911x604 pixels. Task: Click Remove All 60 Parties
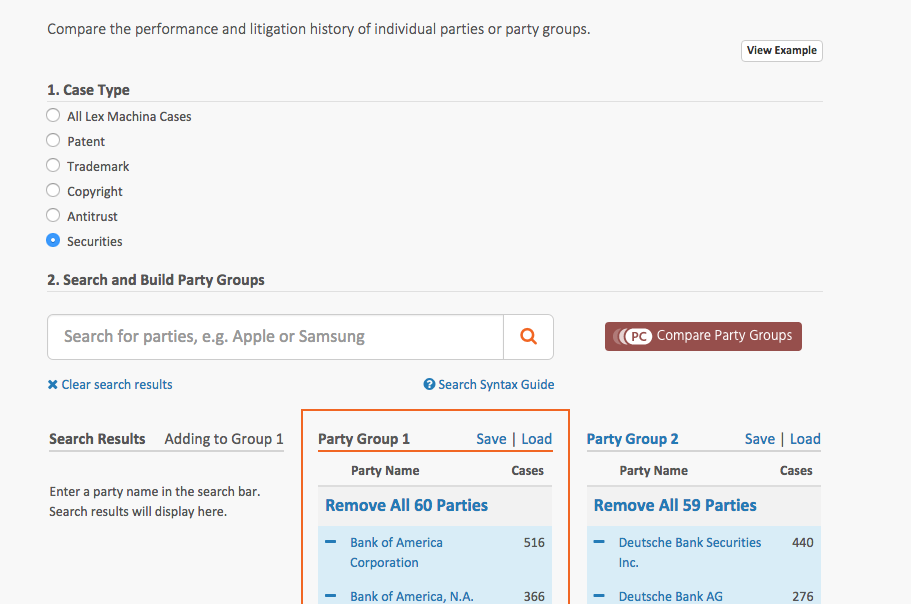[x=406, y=505]
